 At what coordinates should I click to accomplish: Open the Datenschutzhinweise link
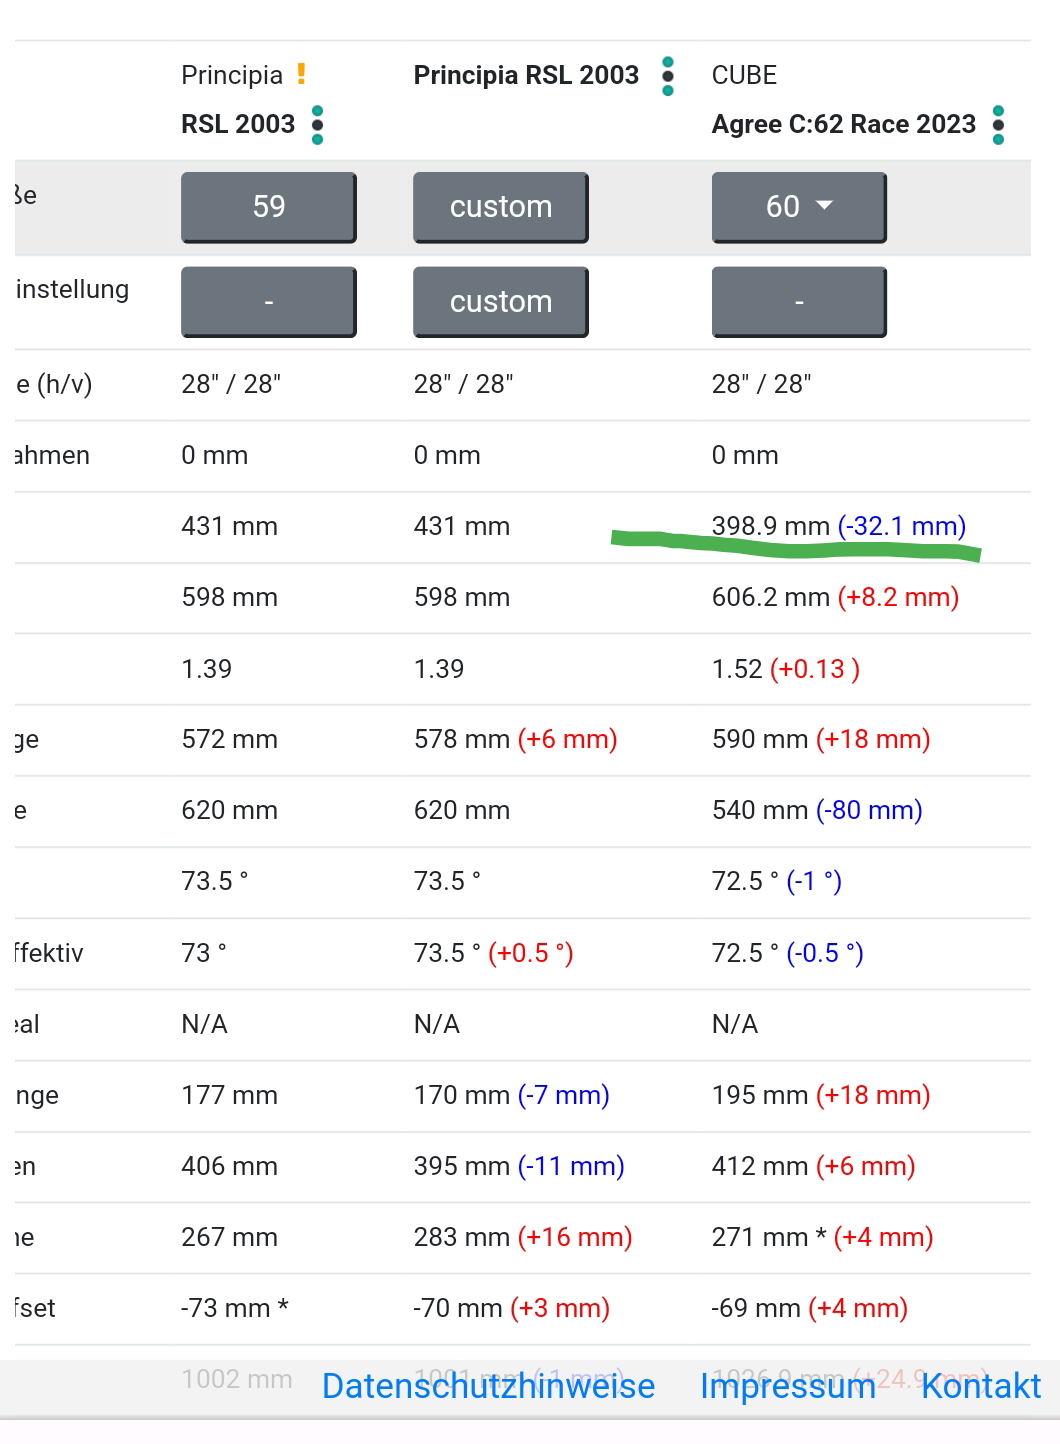tap(488, 1386)
